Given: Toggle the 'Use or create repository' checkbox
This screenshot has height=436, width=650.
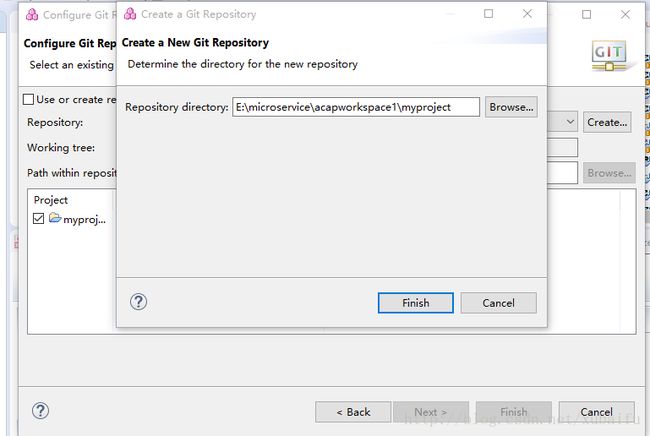Looking at the screenshot, I should (28, 99).
